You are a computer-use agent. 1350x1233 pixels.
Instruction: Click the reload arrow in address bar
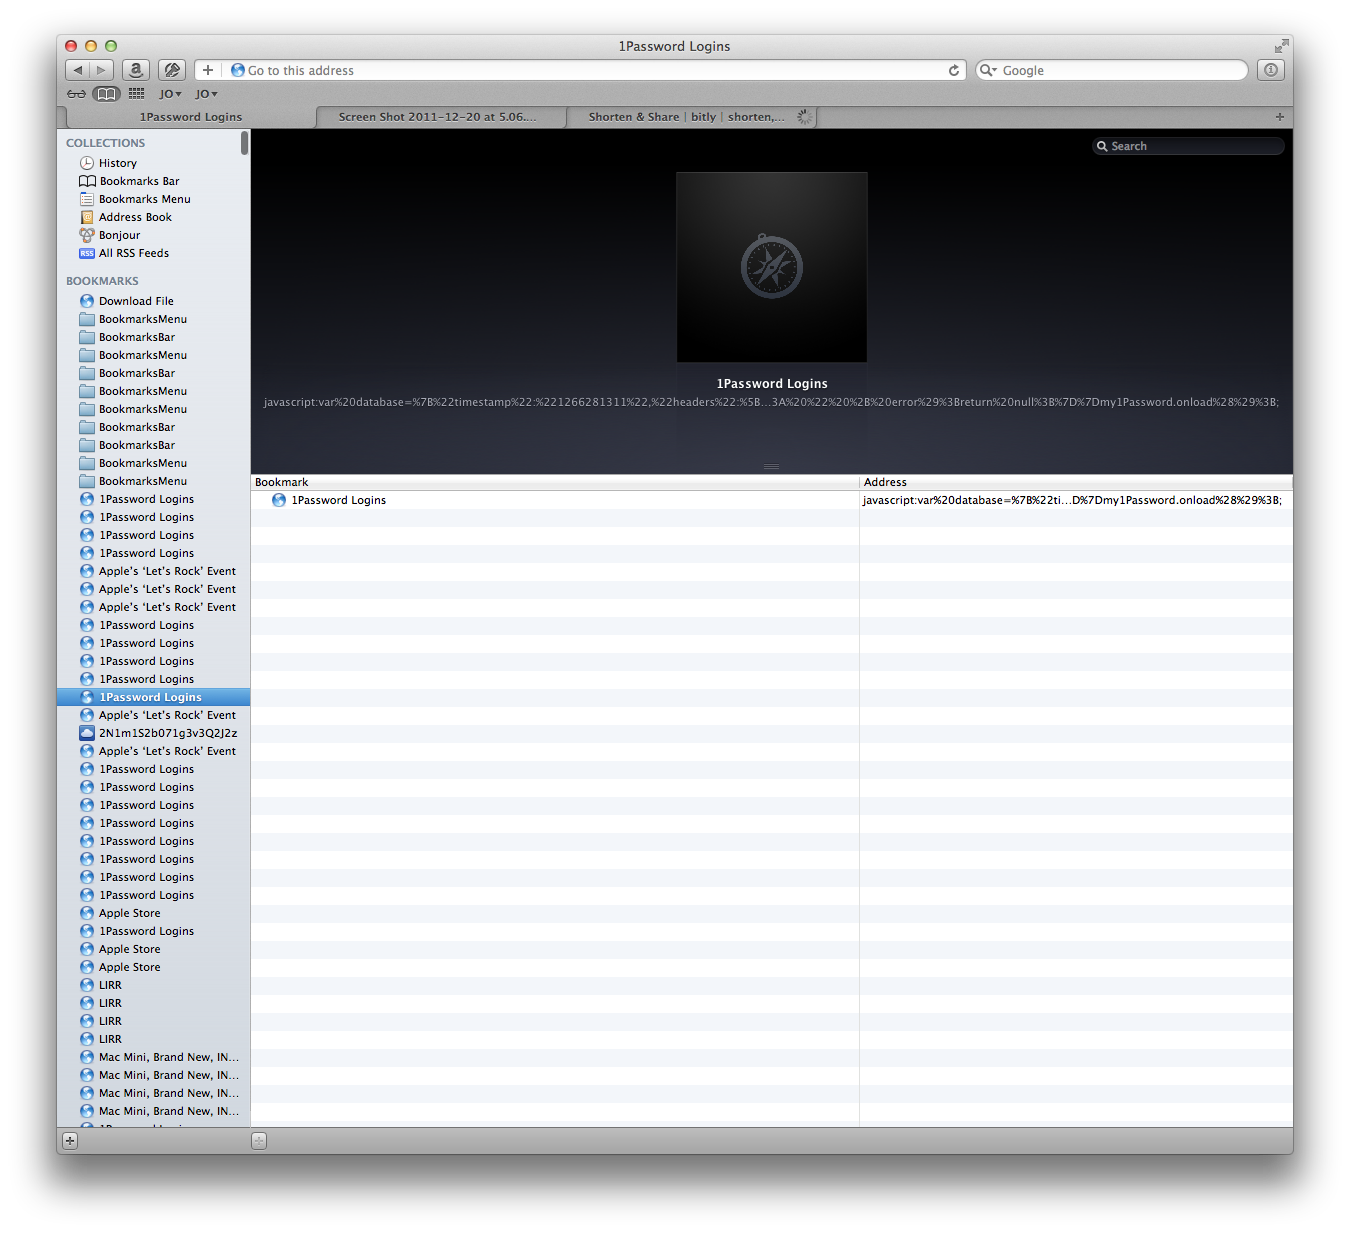954,70
